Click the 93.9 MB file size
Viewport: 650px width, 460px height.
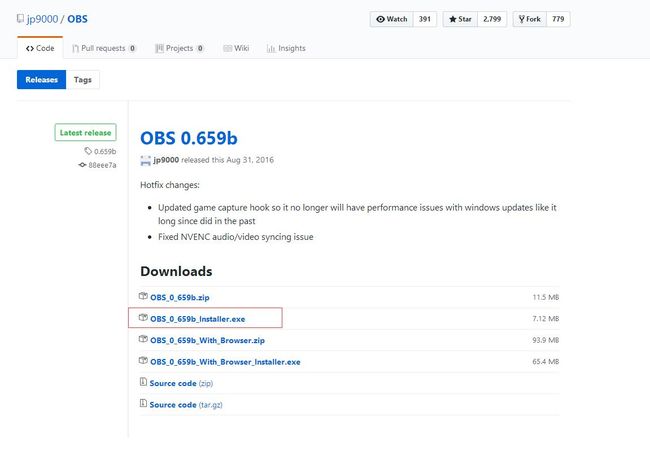point(546,340)
